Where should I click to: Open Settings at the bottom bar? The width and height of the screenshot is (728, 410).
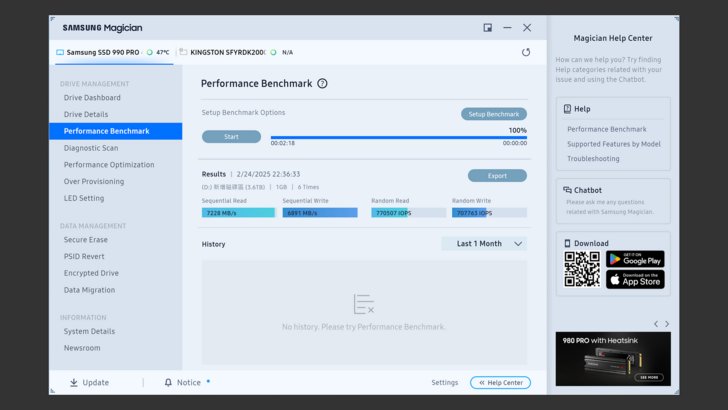[x=444, y=383]
